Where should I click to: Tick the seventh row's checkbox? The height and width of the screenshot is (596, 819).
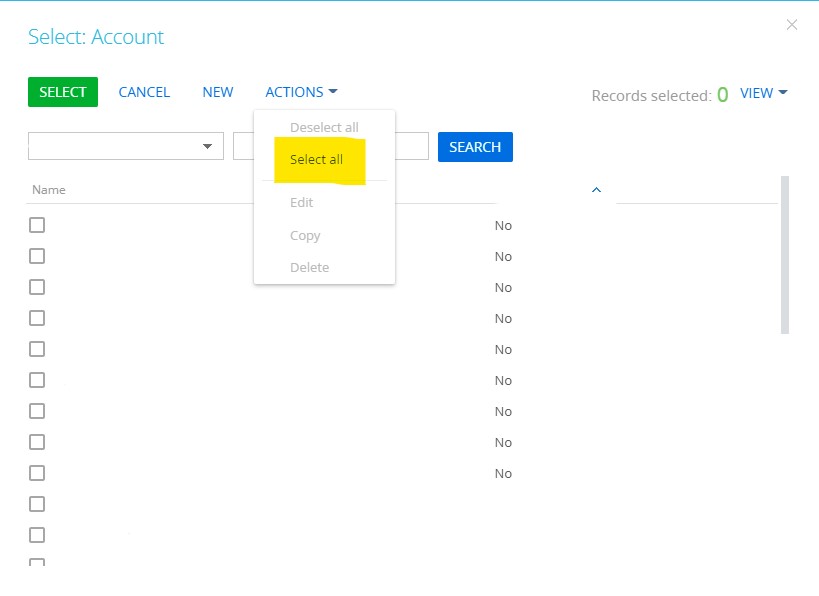[37, 411]
